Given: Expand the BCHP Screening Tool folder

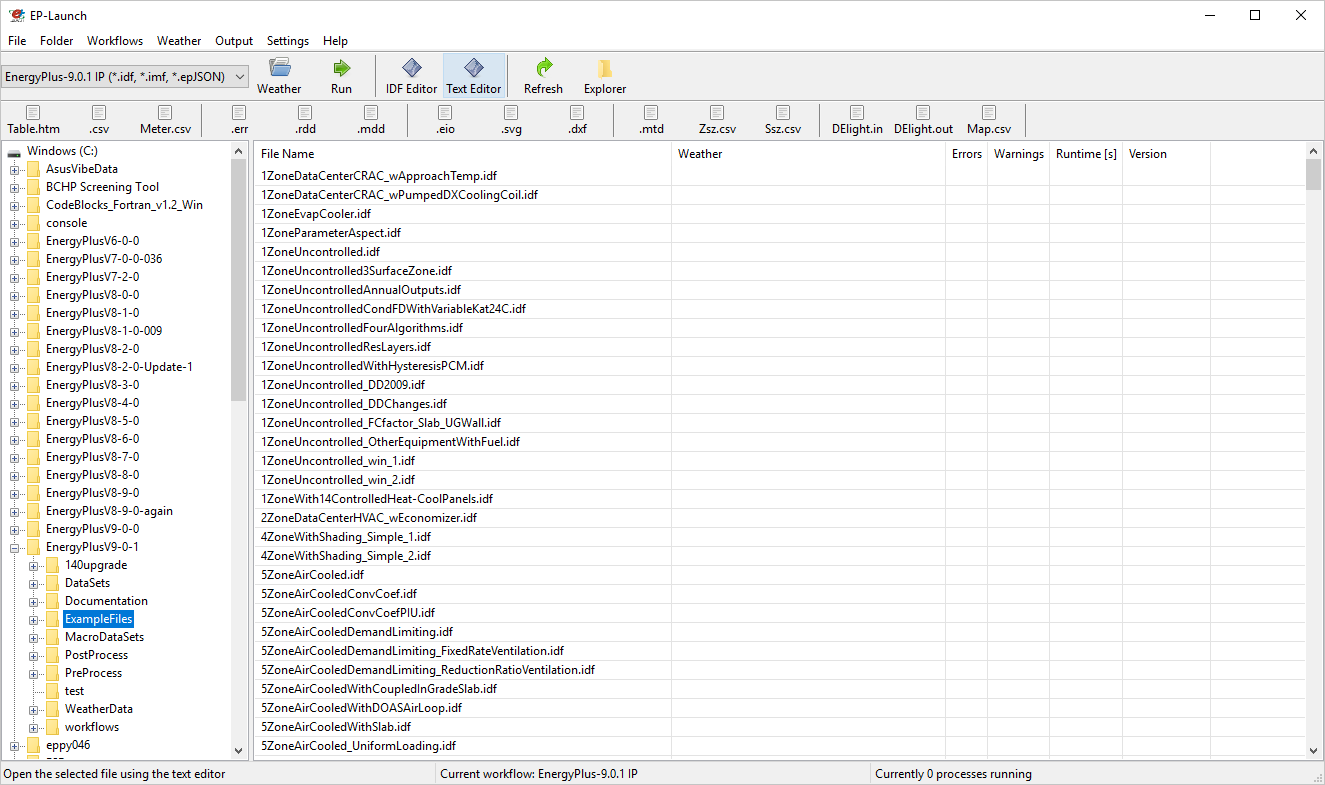Looking at the screenshot, I should [x=15, y=187].
